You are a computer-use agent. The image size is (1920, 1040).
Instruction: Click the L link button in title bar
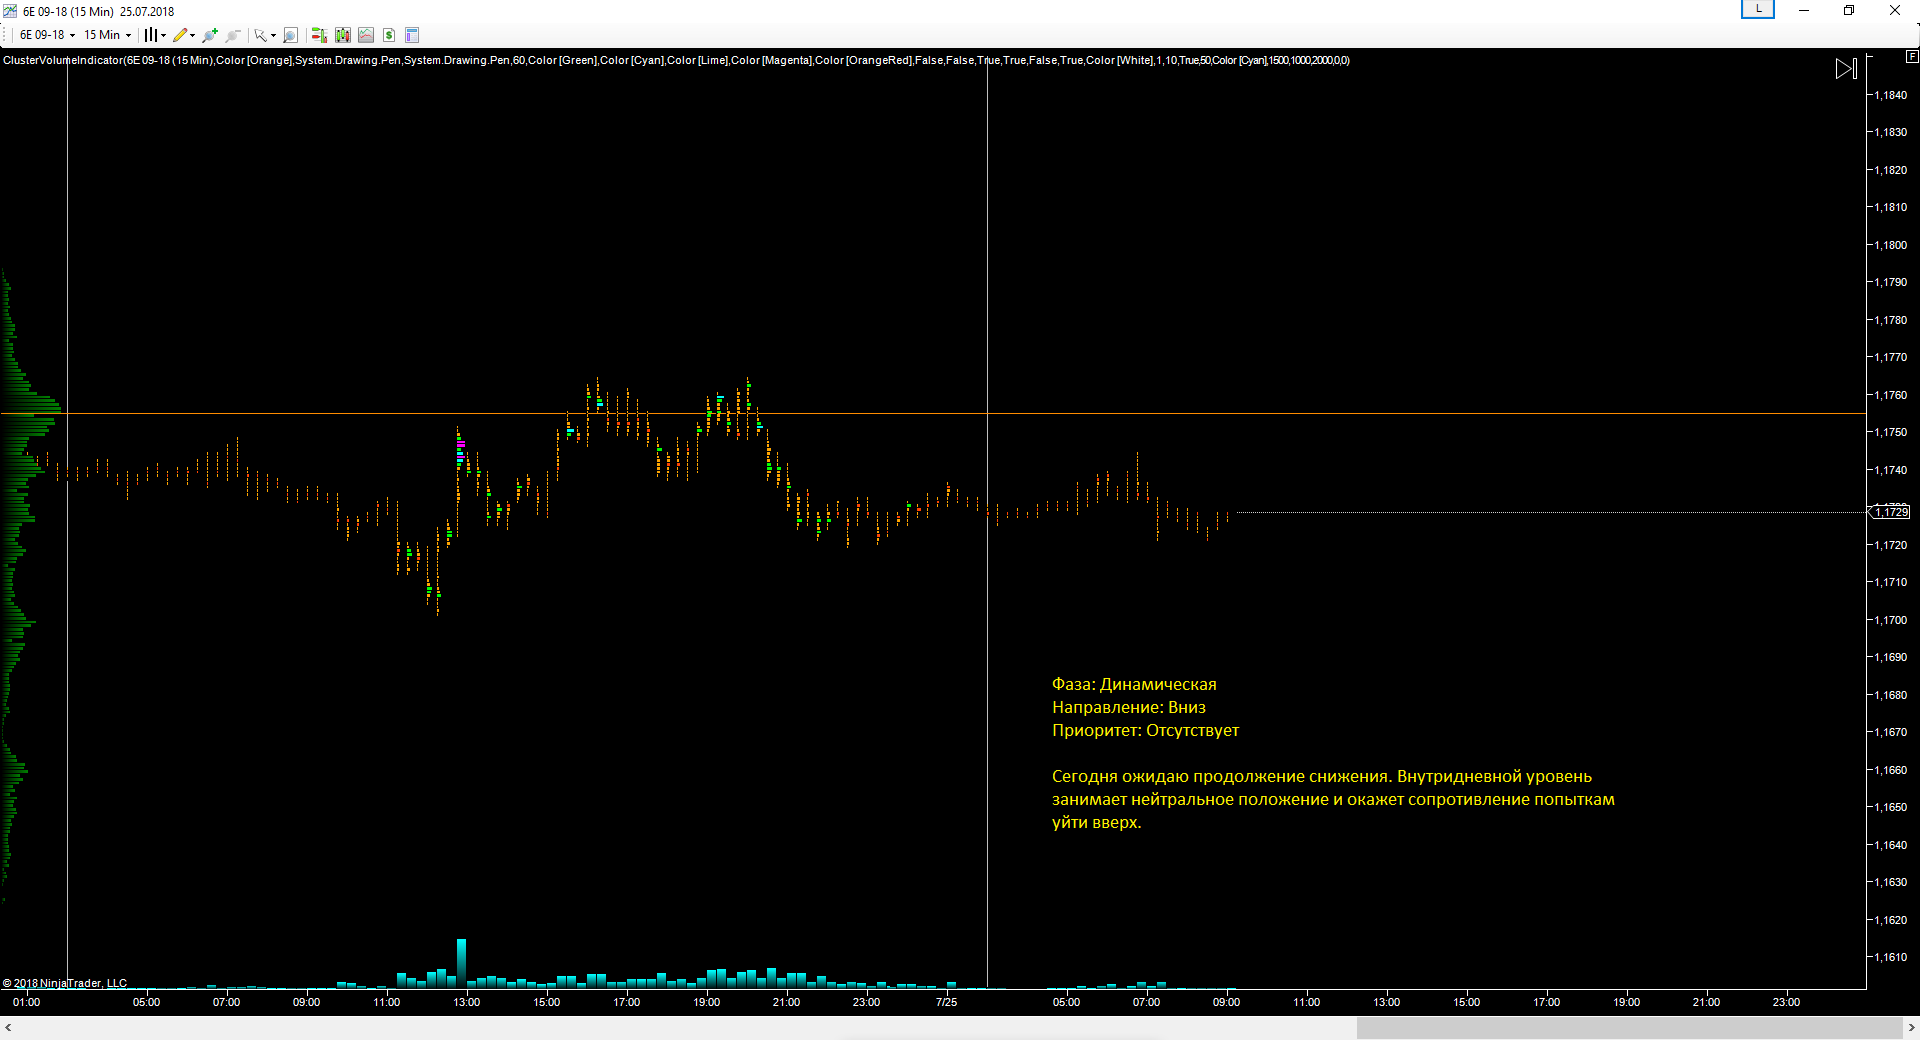coord(1758,9)
